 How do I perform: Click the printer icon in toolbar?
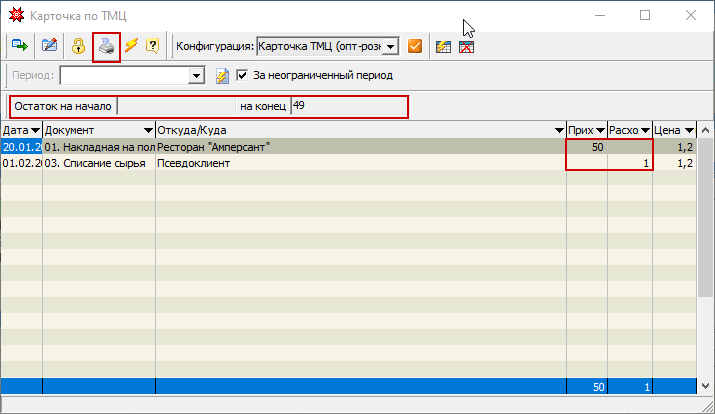pos(107,46)
